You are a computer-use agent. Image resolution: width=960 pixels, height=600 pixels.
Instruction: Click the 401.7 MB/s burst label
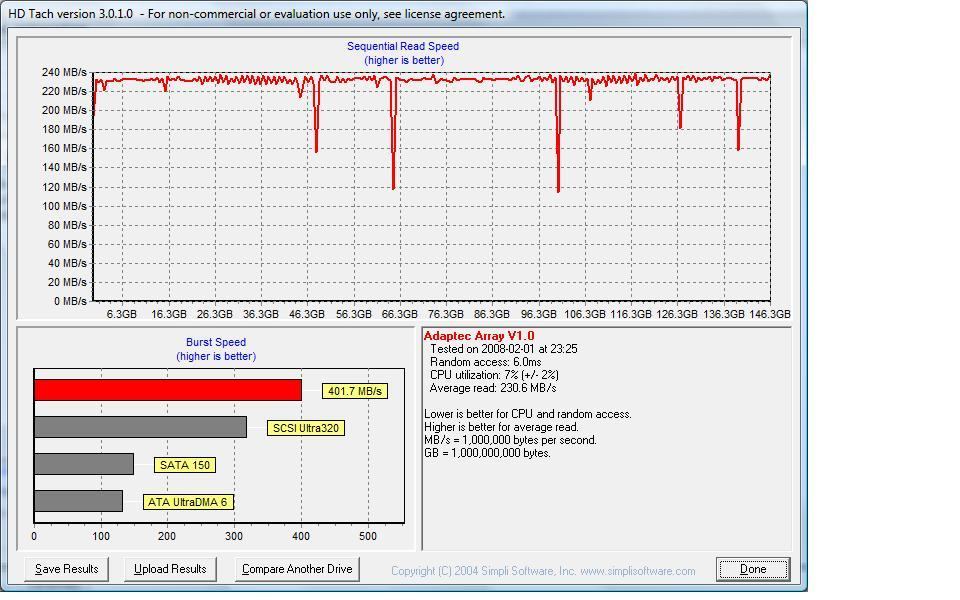[x=354, y=391]
